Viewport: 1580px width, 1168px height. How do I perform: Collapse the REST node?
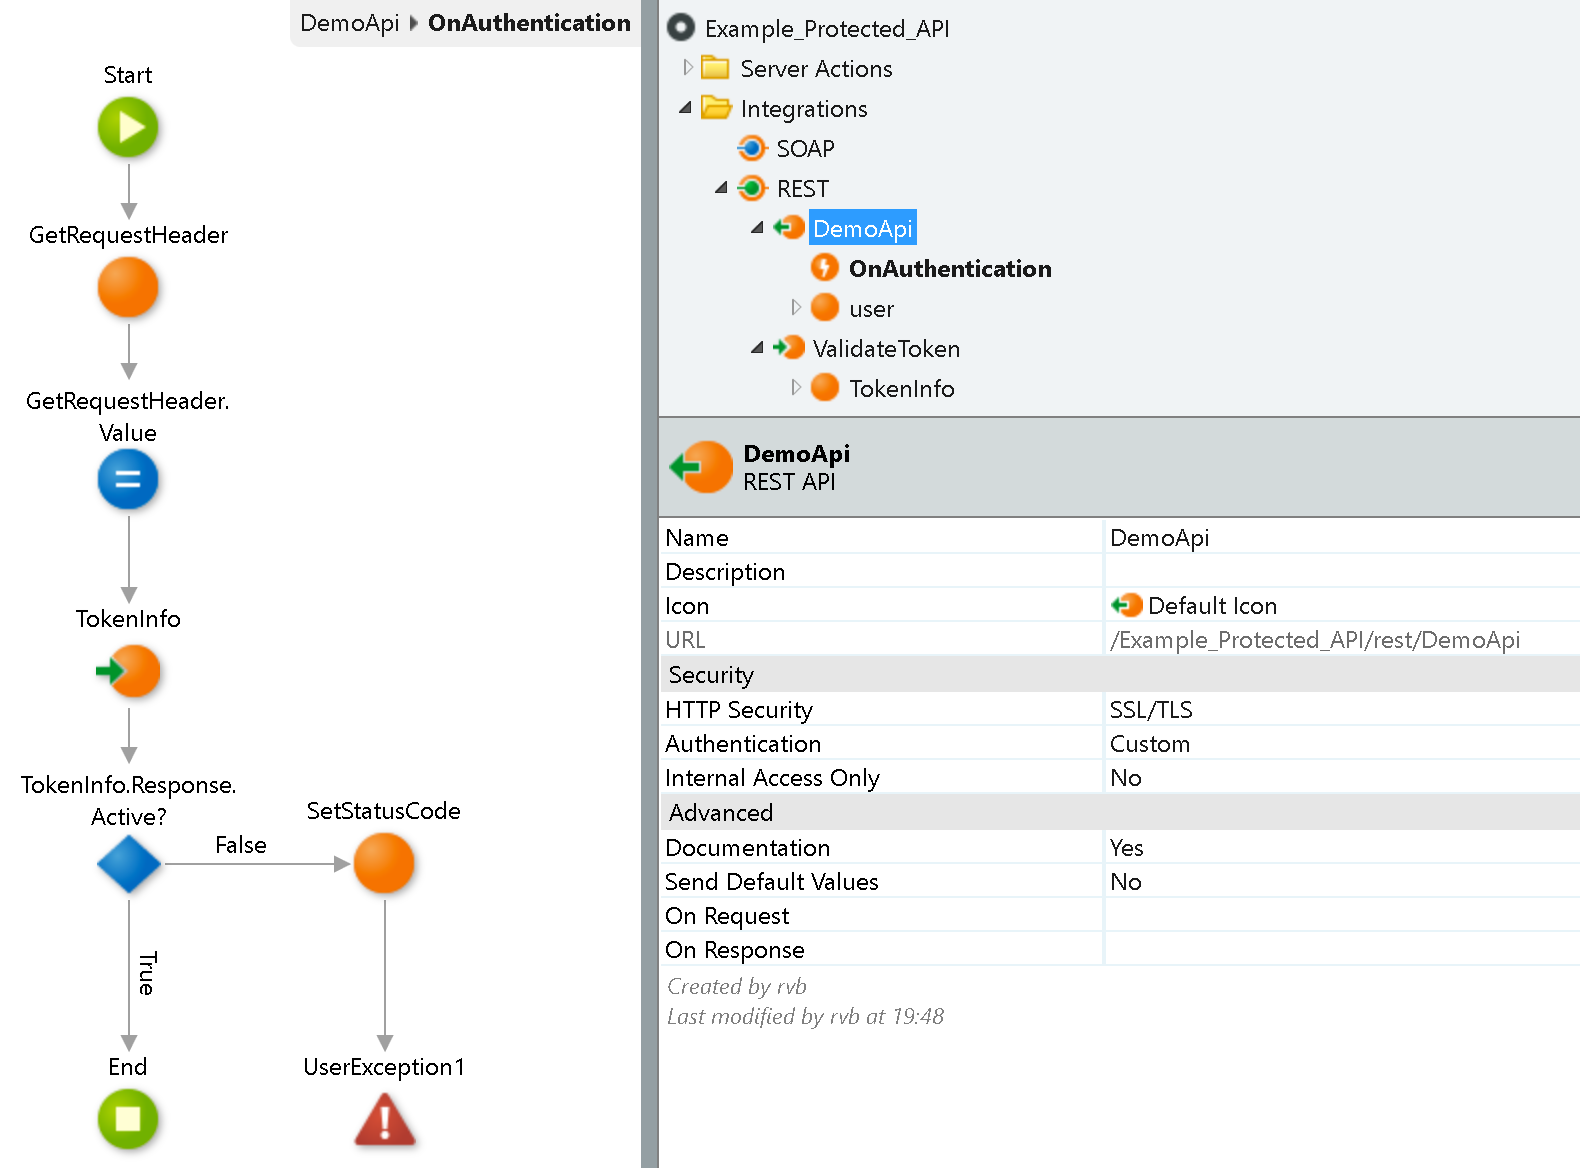coord(722,187)
